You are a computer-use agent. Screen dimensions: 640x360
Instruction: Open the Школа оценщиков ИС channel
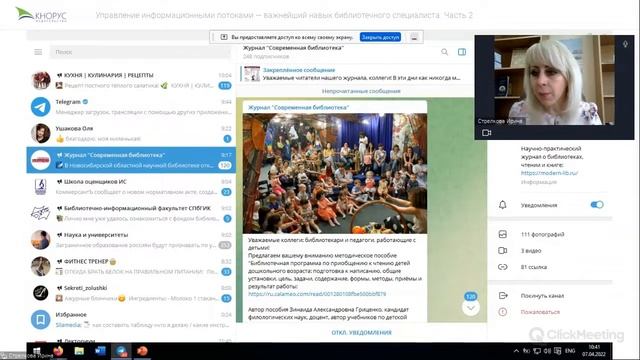tap(131, 187)
